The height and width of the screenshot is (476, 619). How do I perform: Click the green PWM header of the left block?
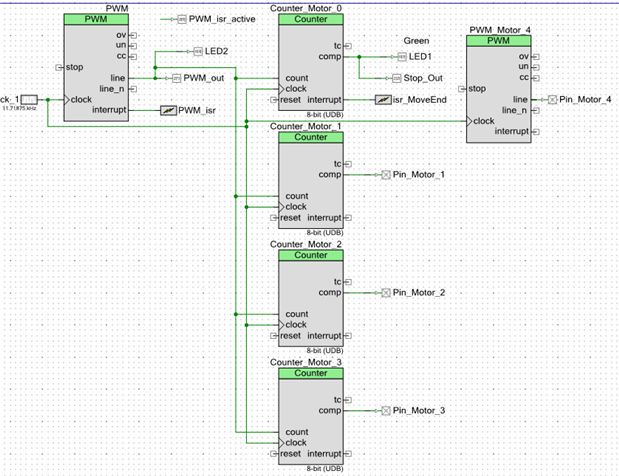(x=96, y=19)
